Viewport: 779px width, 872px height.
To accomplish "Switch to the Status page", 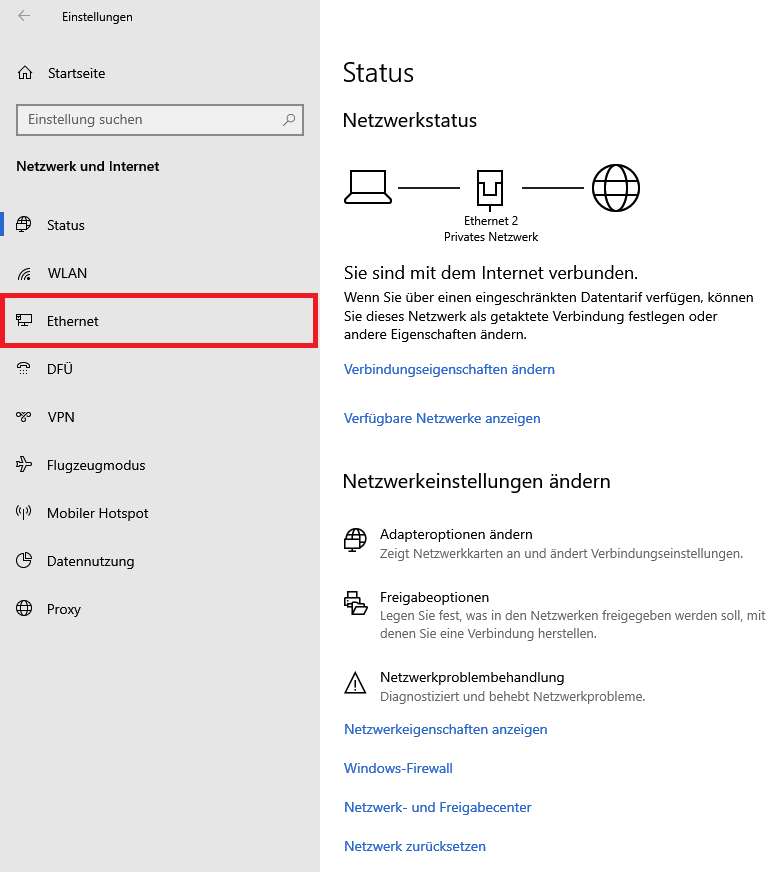I will click(x=66, y=225).
